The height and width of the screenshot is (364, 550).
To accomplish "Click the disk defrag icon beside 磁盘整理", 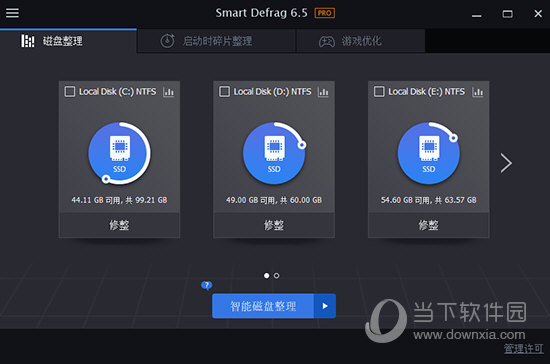I will tap(28, 41).
